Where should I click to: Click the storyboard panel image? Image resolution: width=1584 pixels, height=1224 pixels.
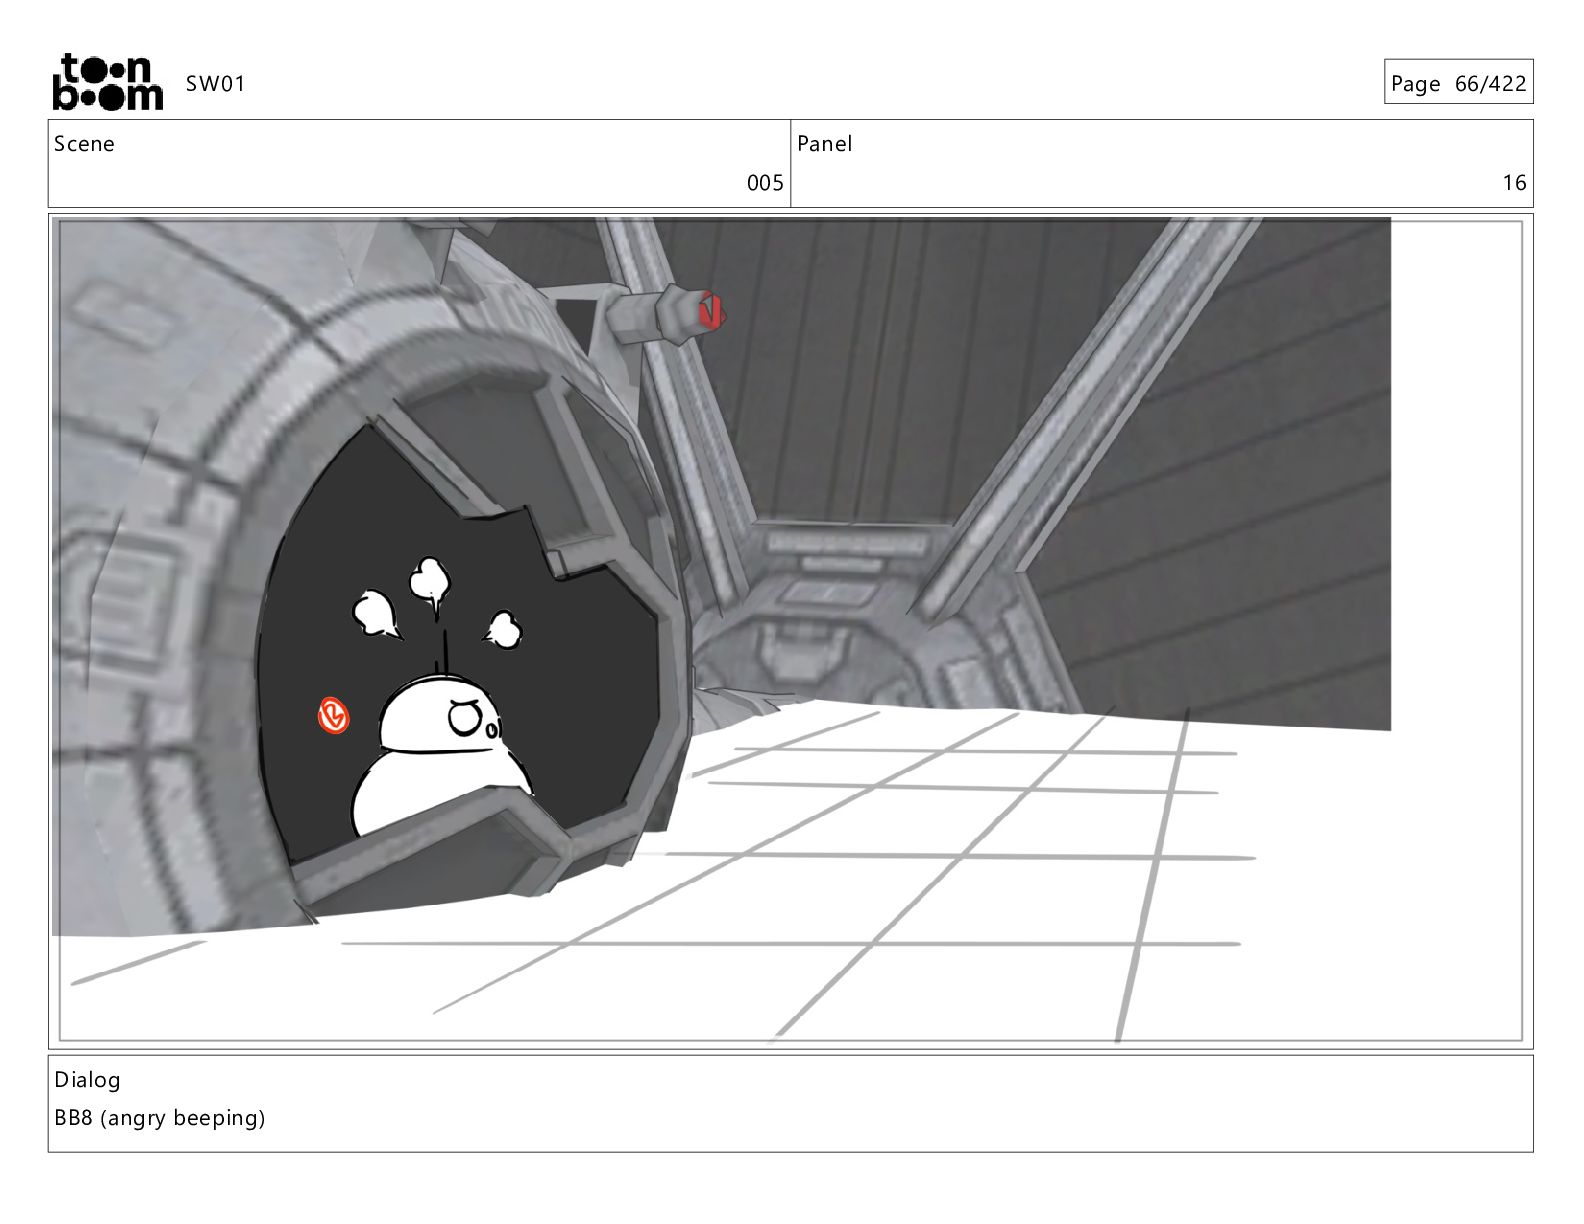pos(790,631)
